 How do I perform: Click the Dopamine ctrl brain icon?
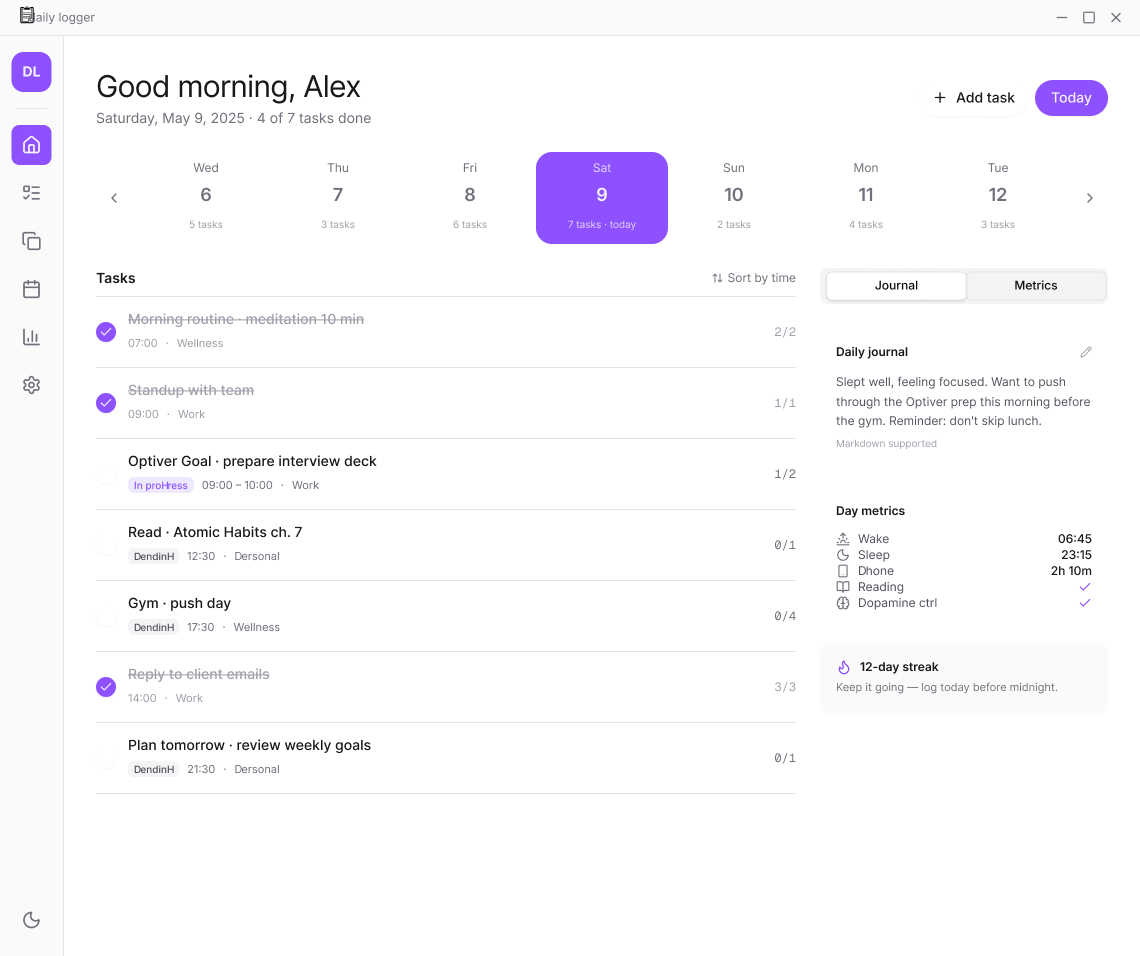tap(843, 603)
